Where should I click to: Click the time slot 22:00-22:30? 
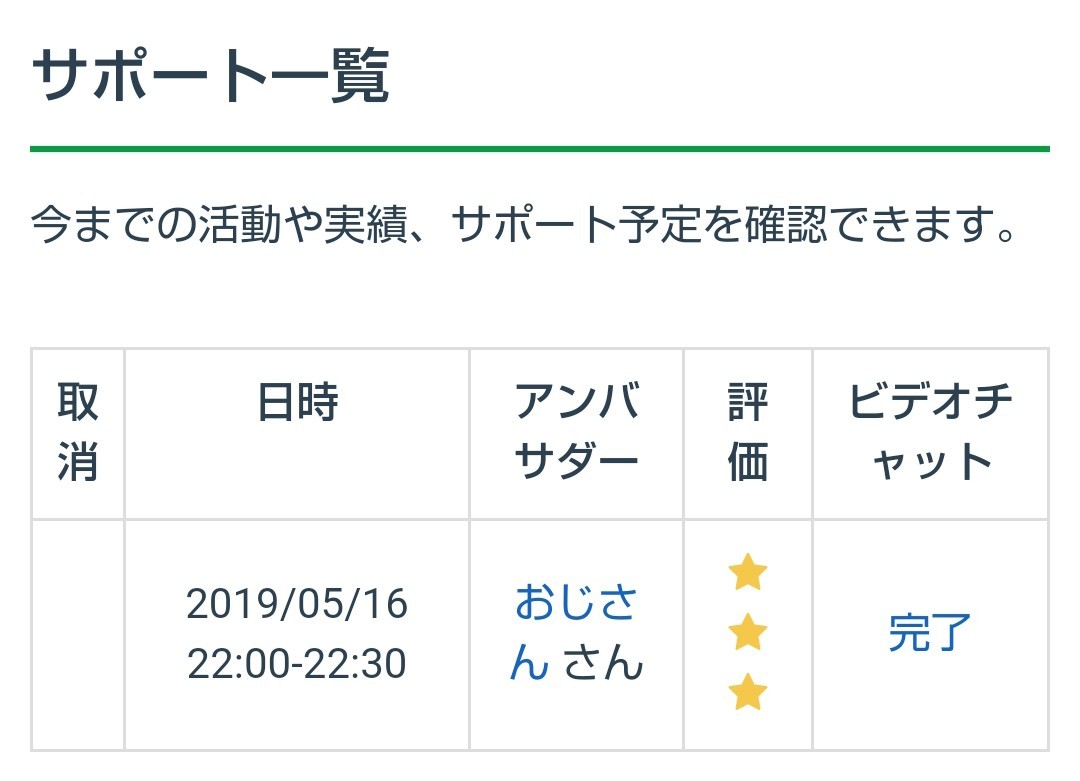[297, 664]
